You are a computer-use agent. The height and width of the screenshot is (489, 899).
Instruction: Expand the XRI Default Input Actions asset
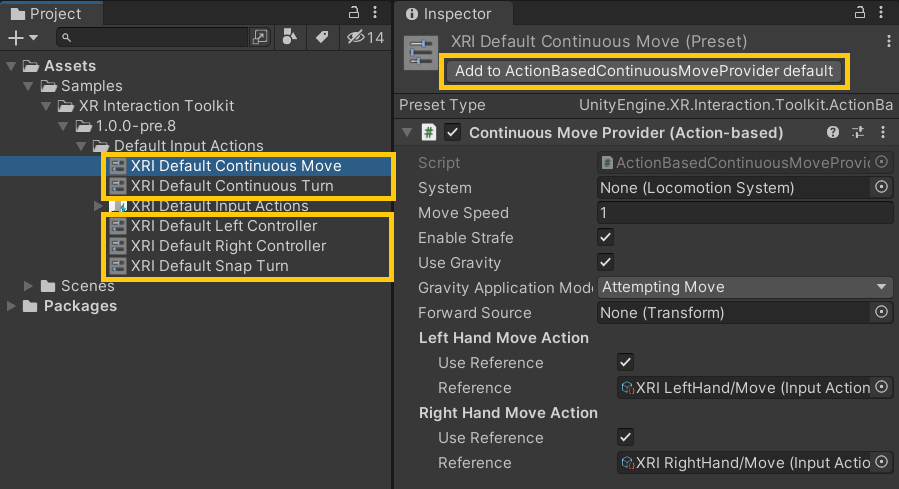pyautogui.click(x=98, y=206)
